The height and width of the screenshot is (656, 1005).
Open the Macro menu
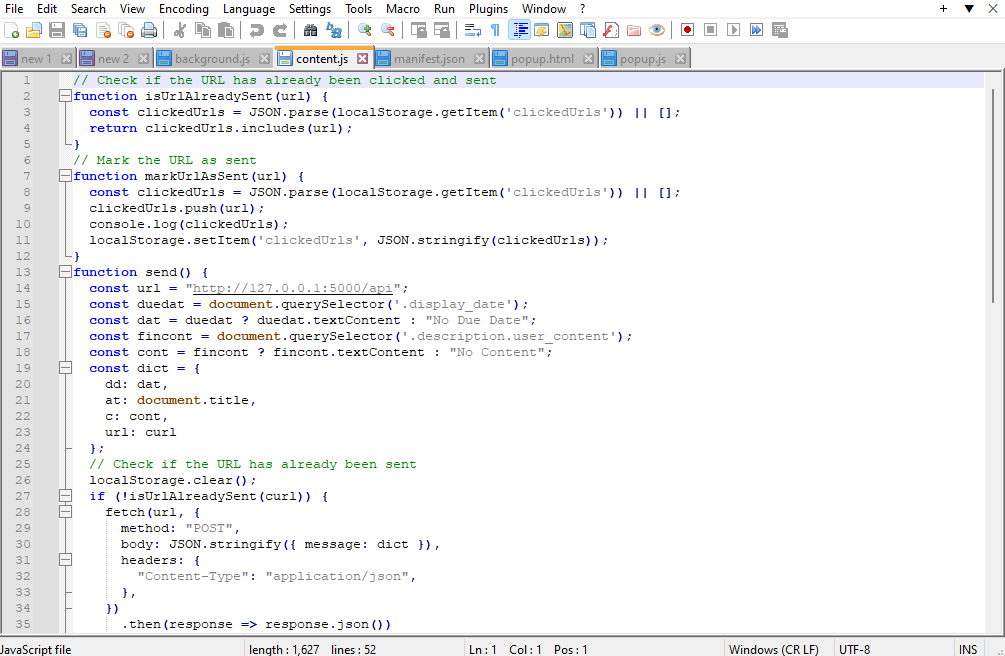[403, 9]
